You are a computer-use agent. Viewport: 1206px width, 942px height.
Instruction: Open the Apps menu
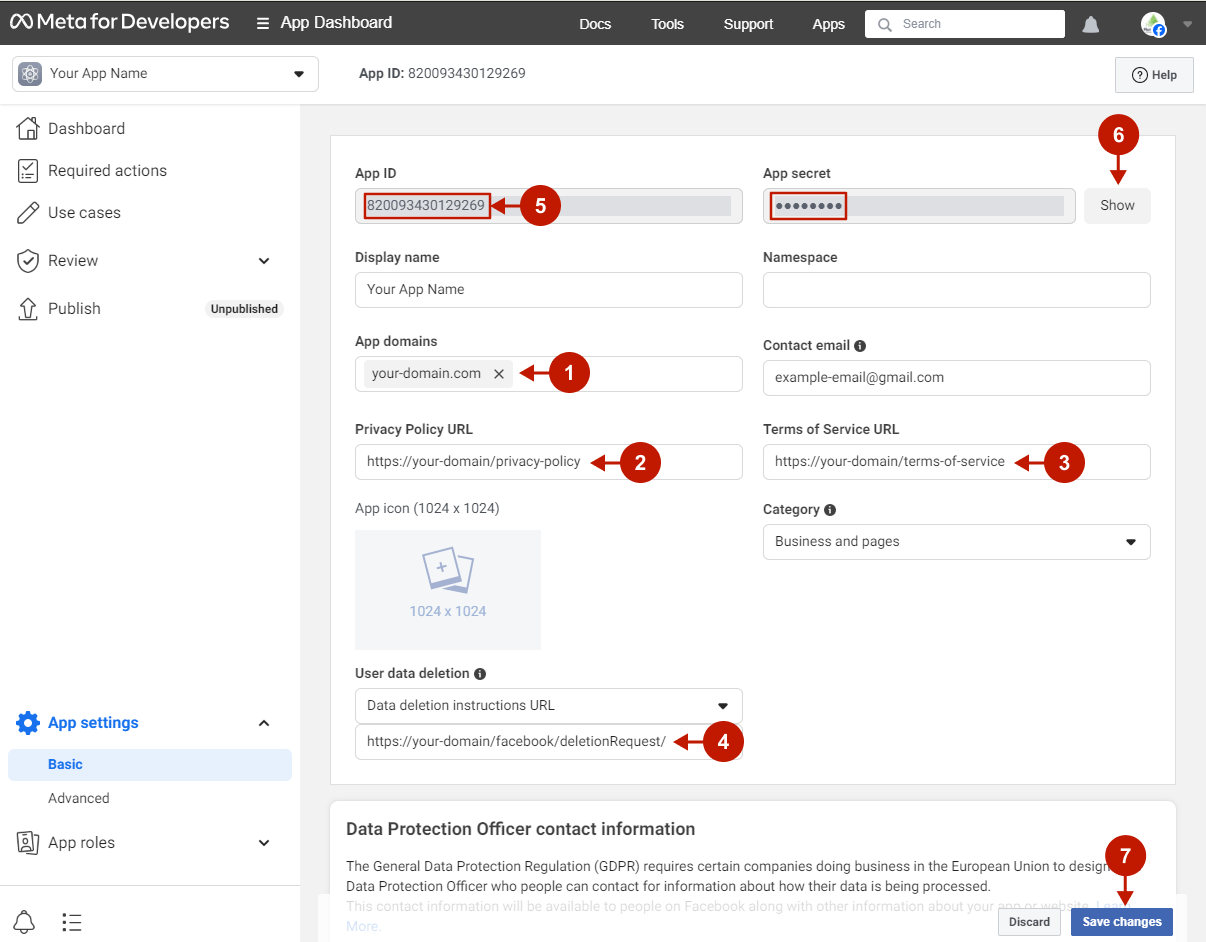828,24
